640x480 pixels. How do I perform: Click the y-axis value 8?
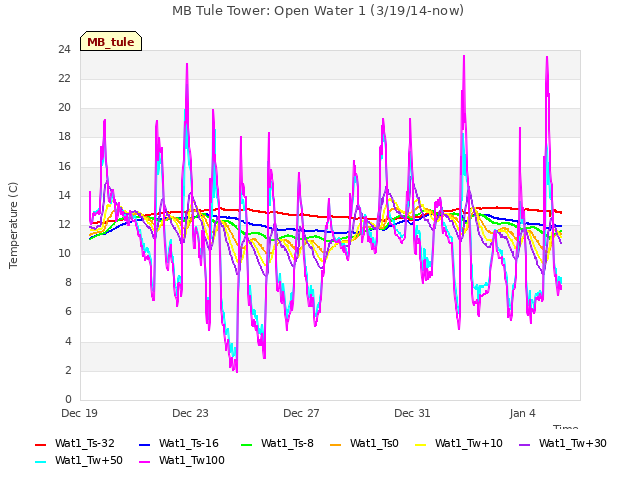(x=68, y=282)
